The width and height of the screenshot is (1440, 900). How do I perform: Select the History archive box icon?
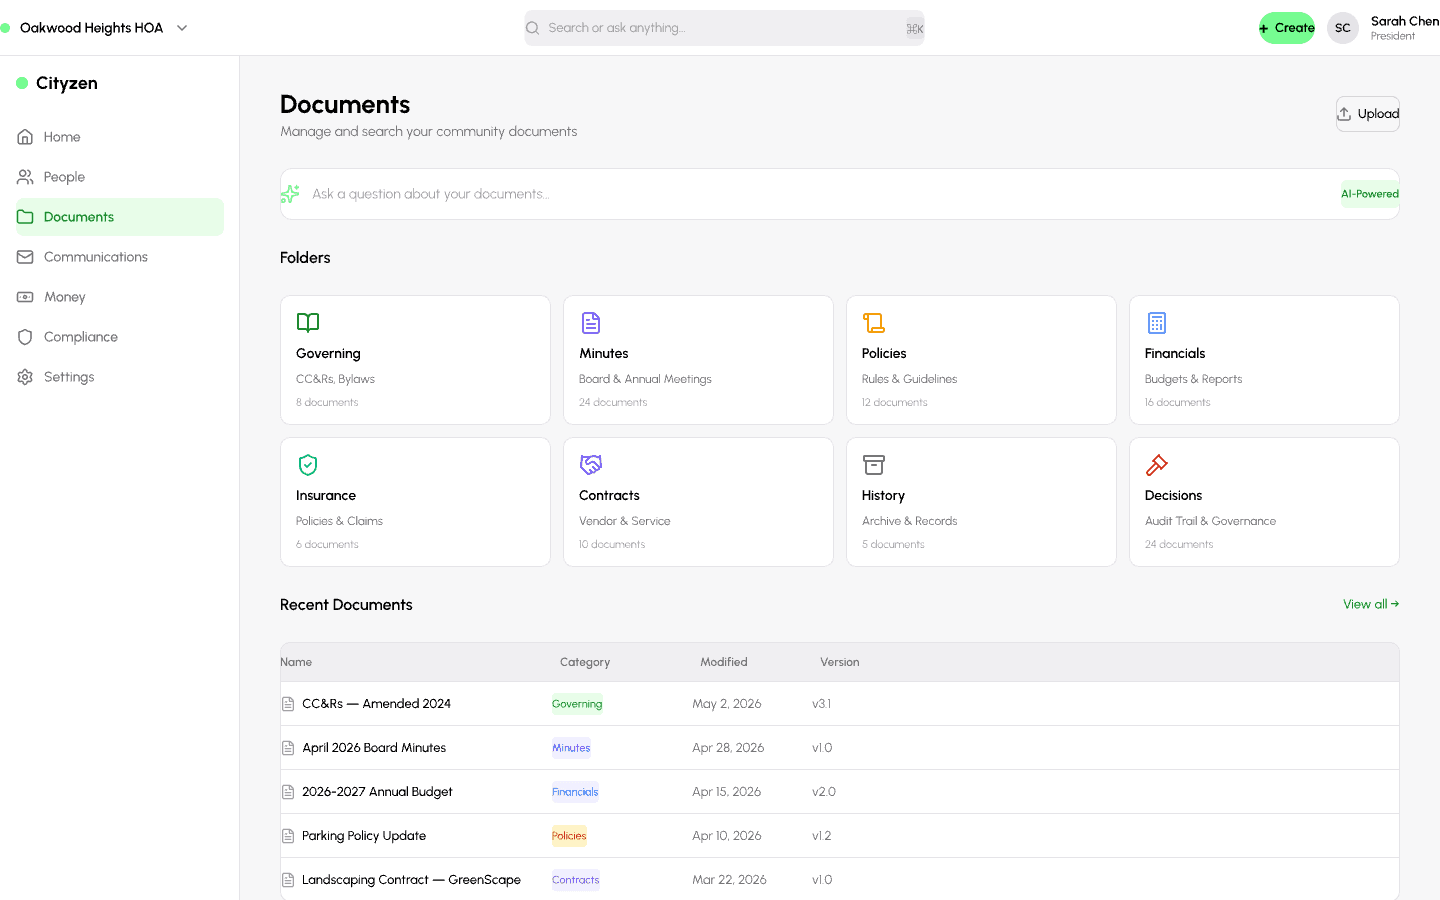[874, 464]
